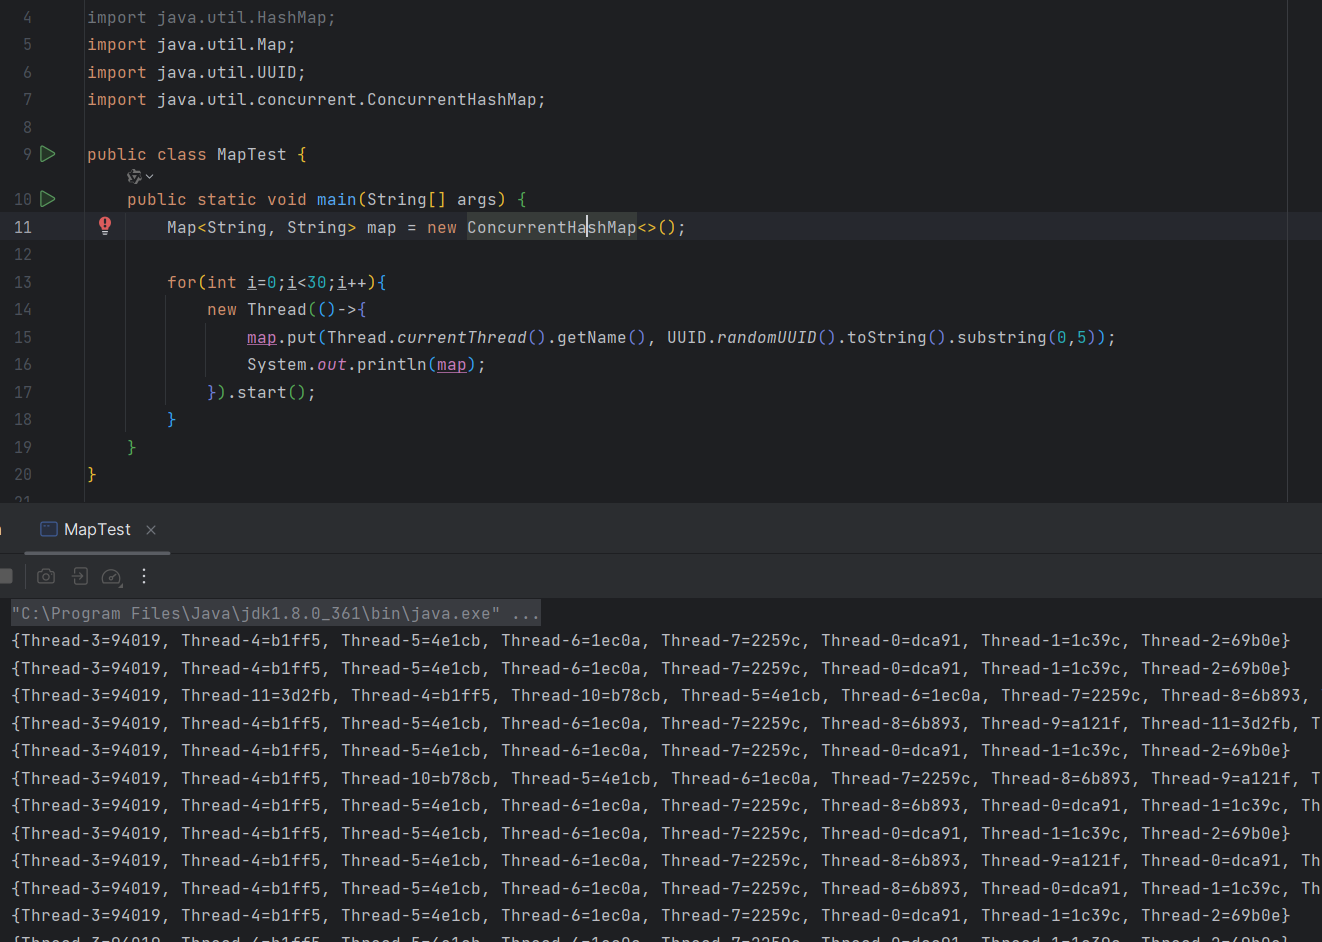
Task: Click closing brace on line 19
Action: tap(131, 447)
